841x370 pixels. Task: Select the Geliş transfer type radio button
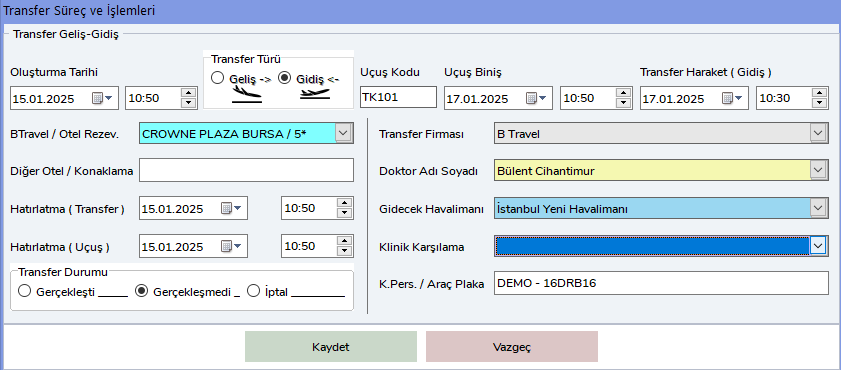pyautogui.click(x=217, y=78)
